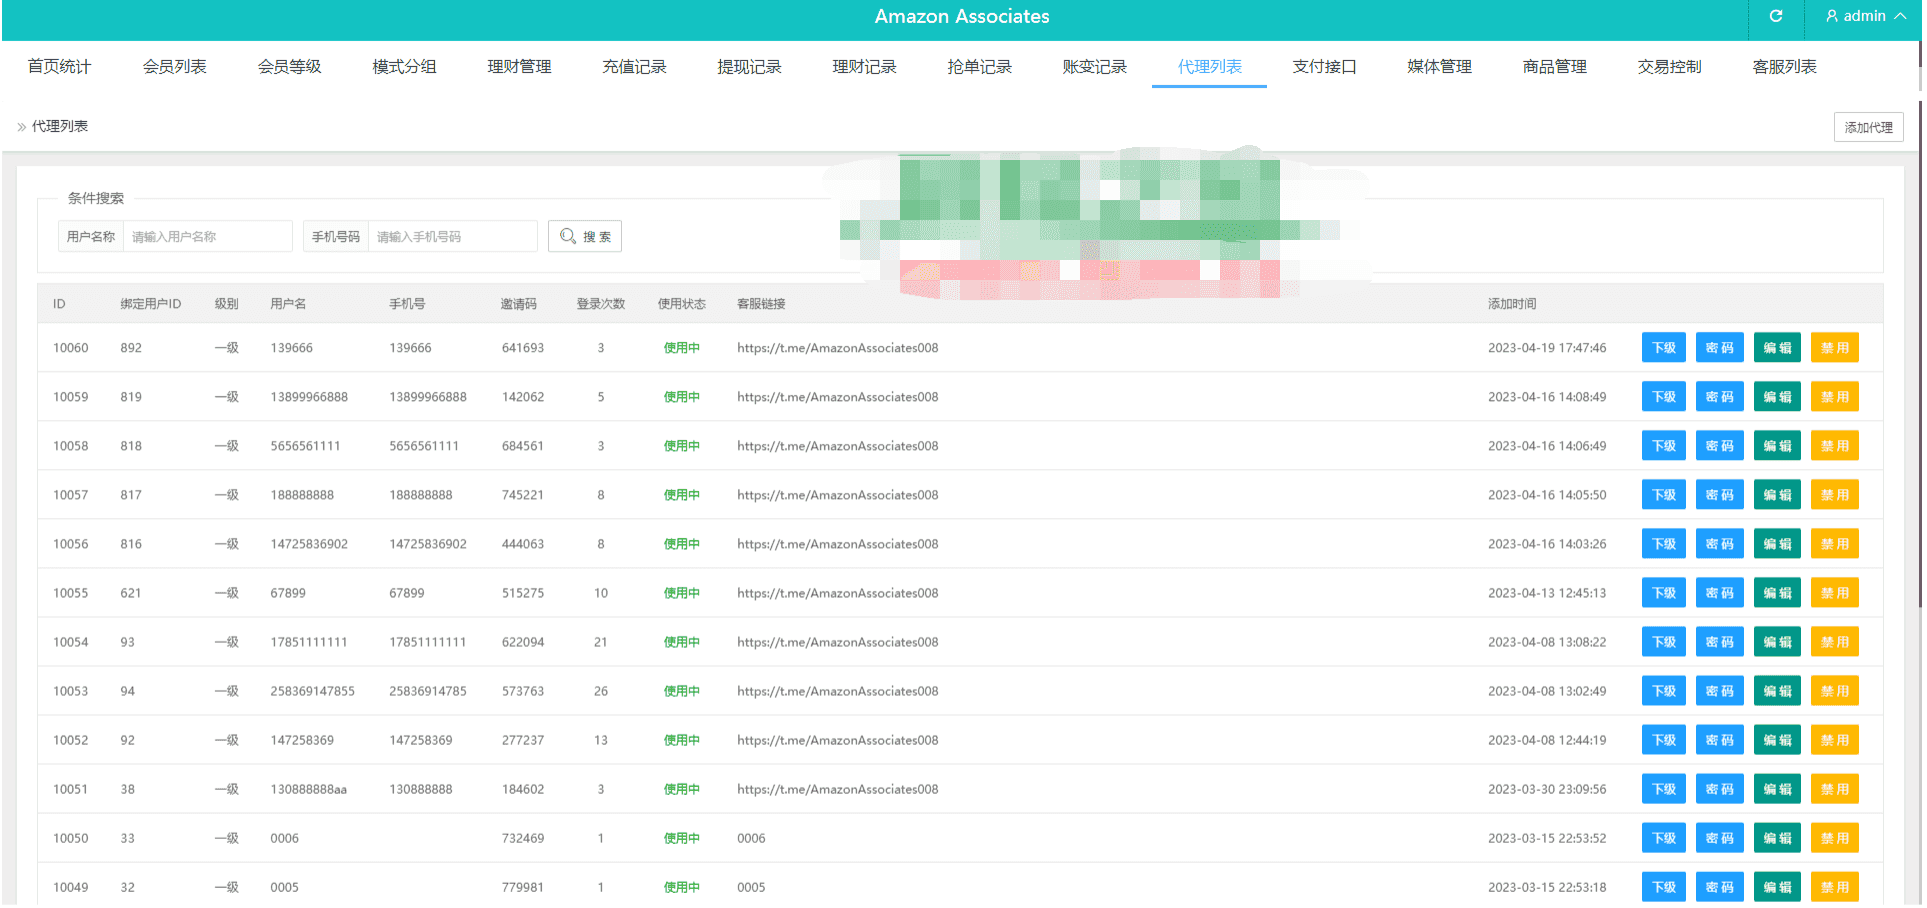
Task: Disable agent 10057 with 禁用 button
Action: [1834, 495]
